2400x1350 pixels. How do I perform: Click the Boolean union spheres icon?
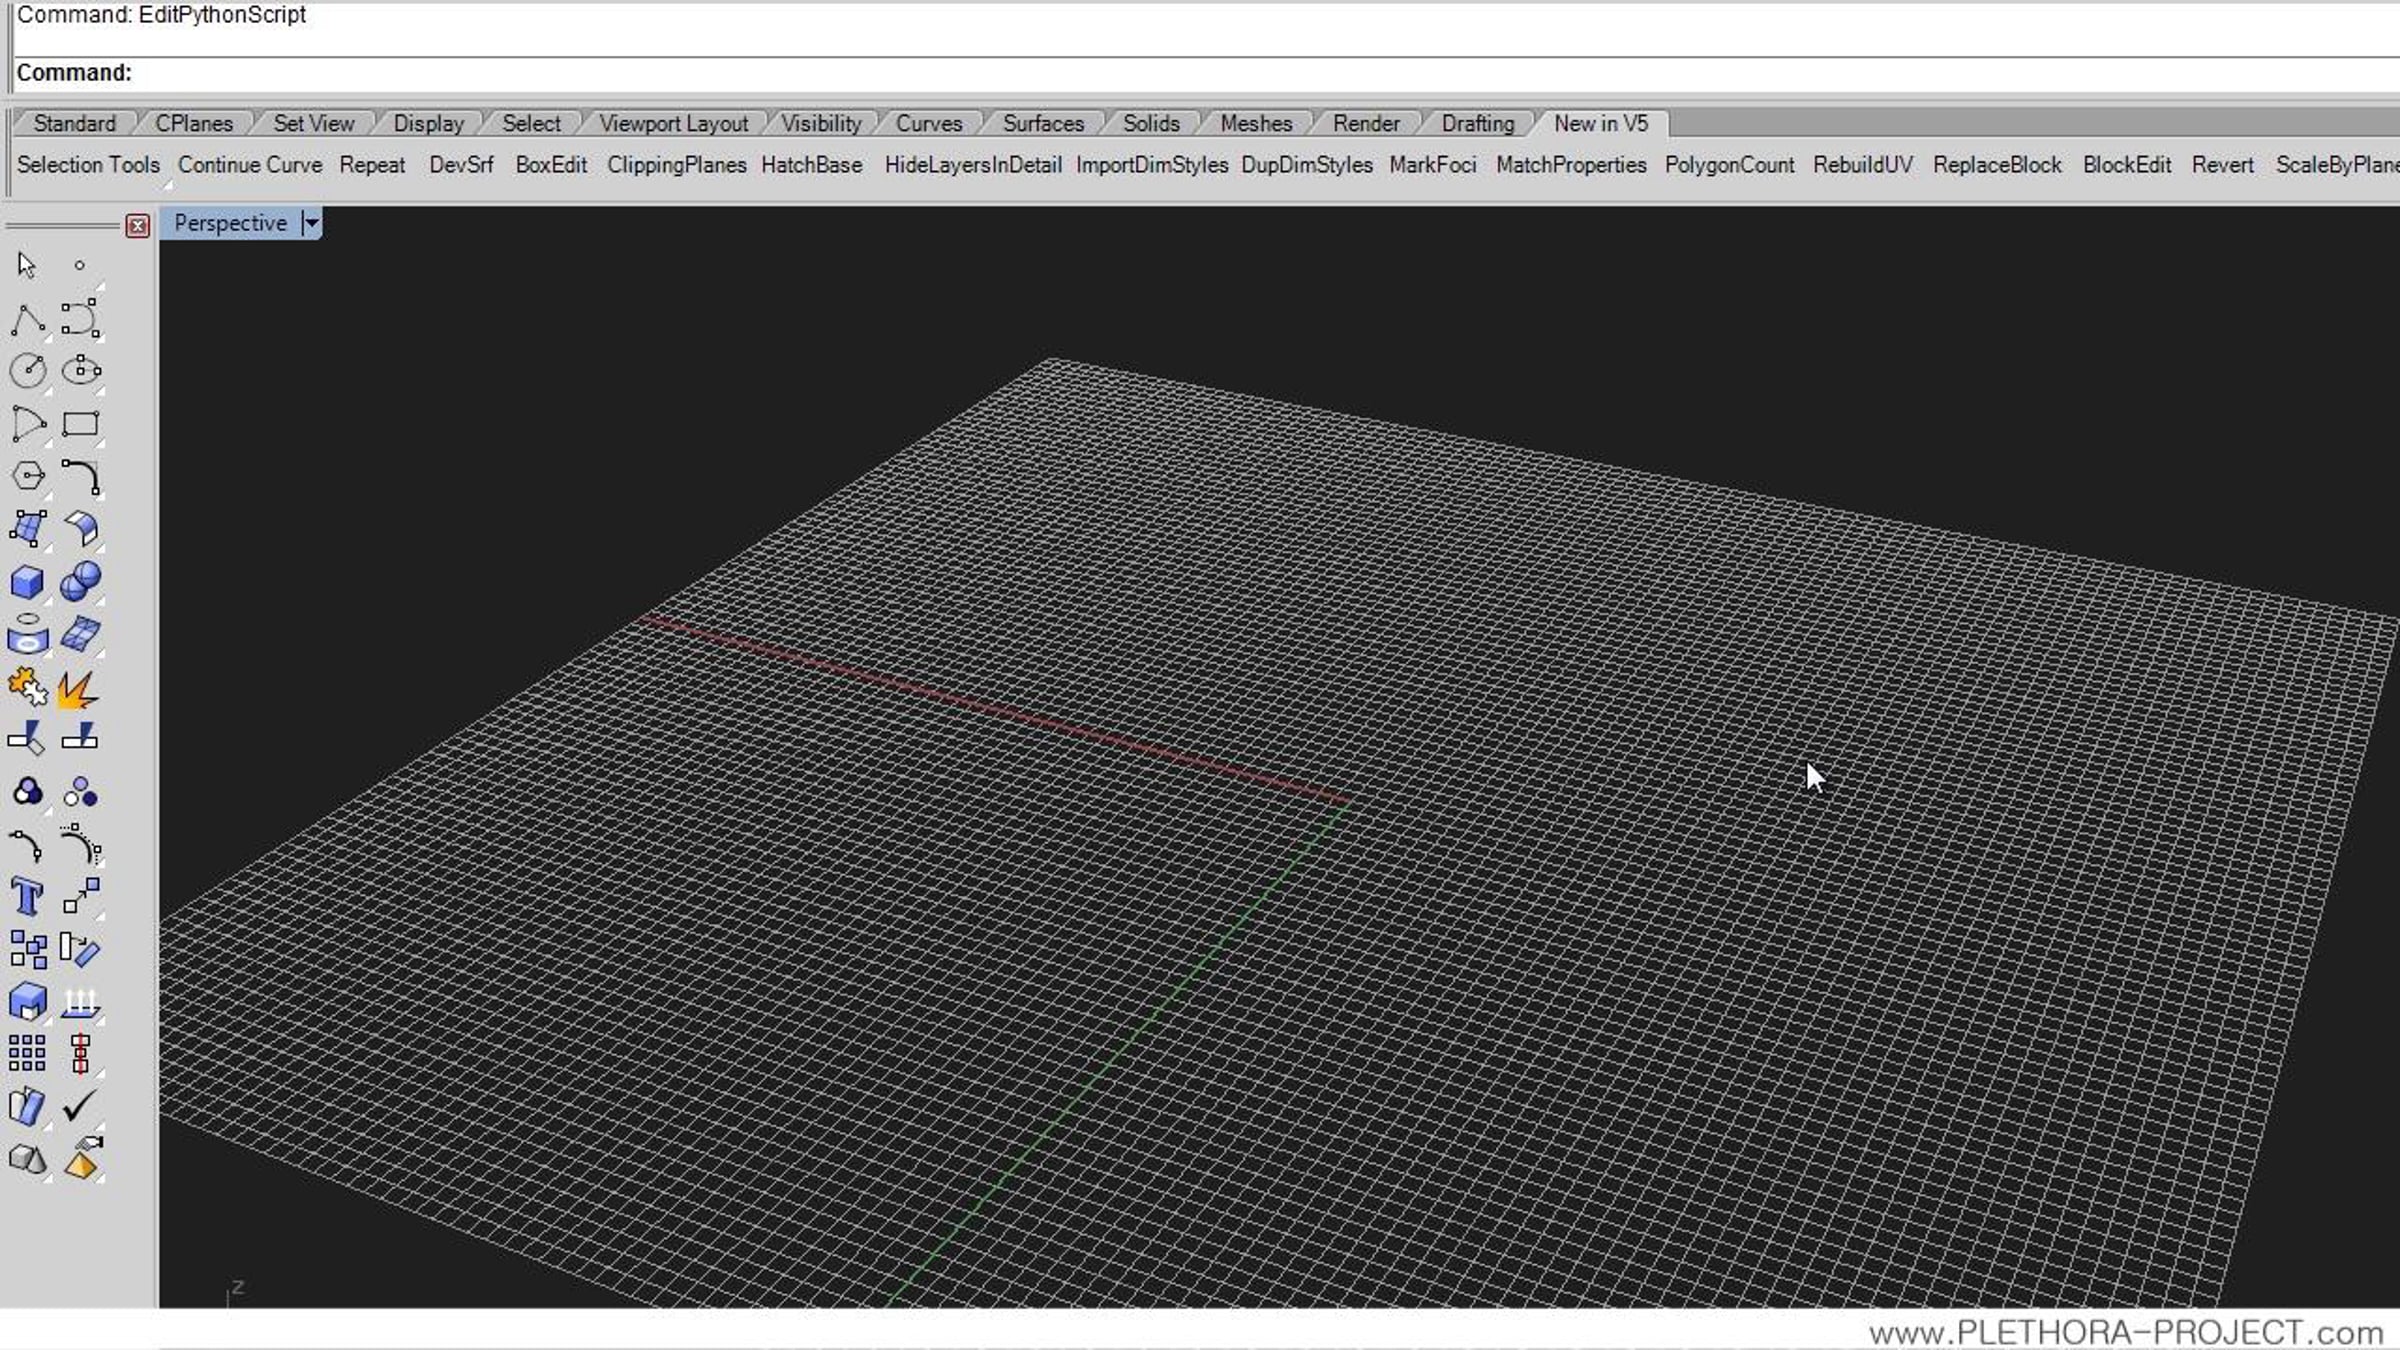pyautogui.click(x=80, y=582)
